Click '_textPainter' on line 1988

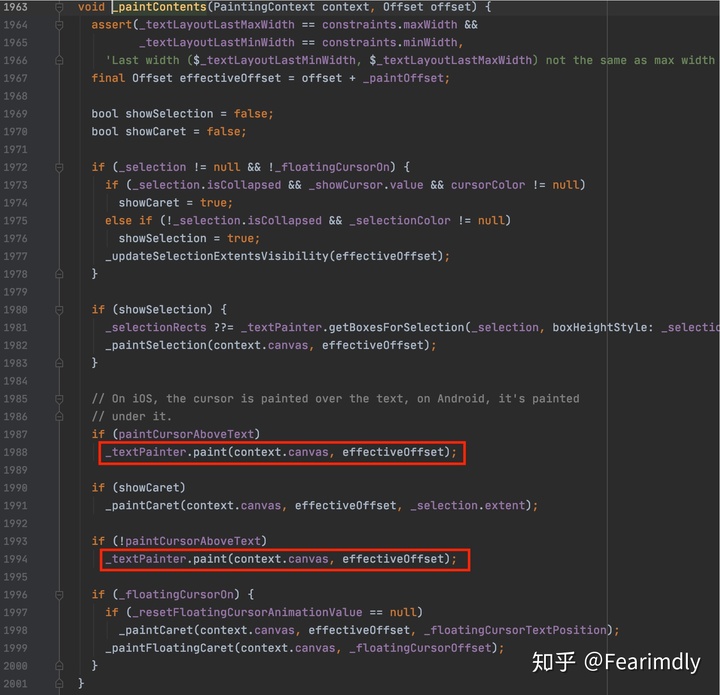[x=146, y=453]
